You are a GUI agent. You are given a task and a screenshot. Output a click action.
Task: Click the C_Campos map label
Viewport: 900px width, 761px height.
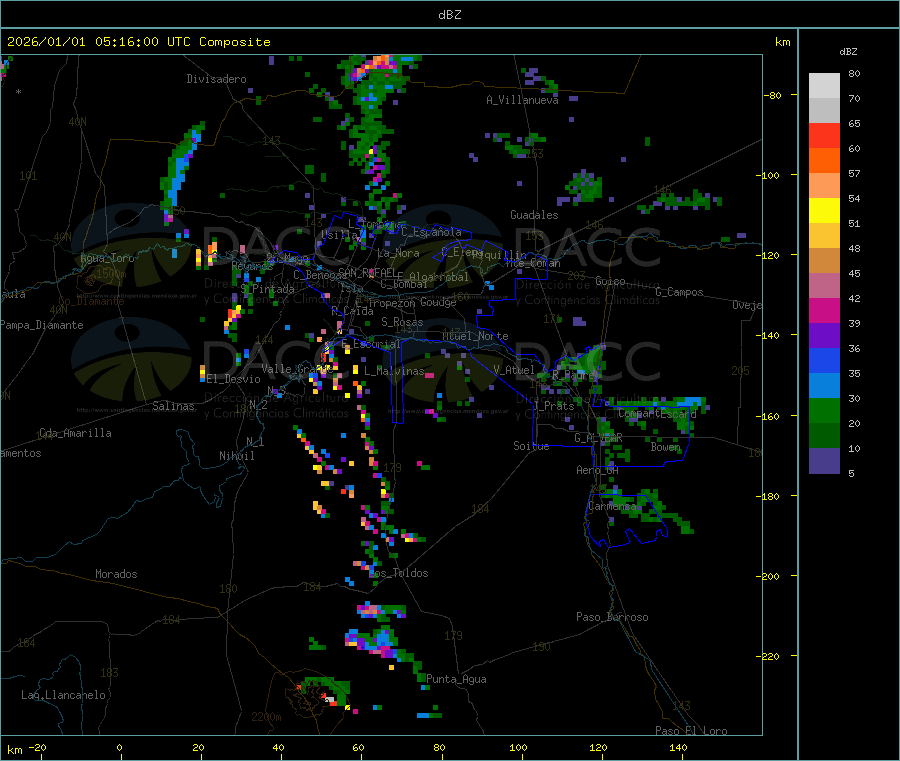pyautogui.click(x=679, y=292)
